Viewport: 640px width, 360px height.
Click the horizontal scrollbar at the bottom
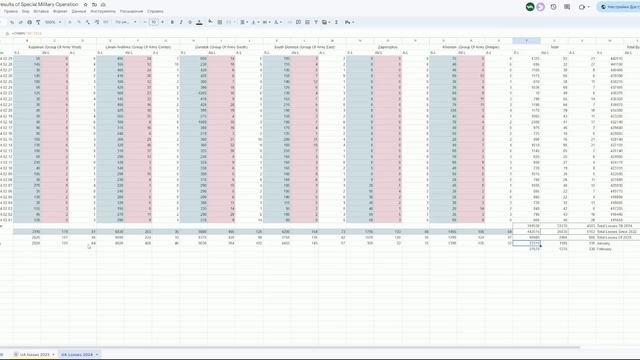[x=290, y=347]
